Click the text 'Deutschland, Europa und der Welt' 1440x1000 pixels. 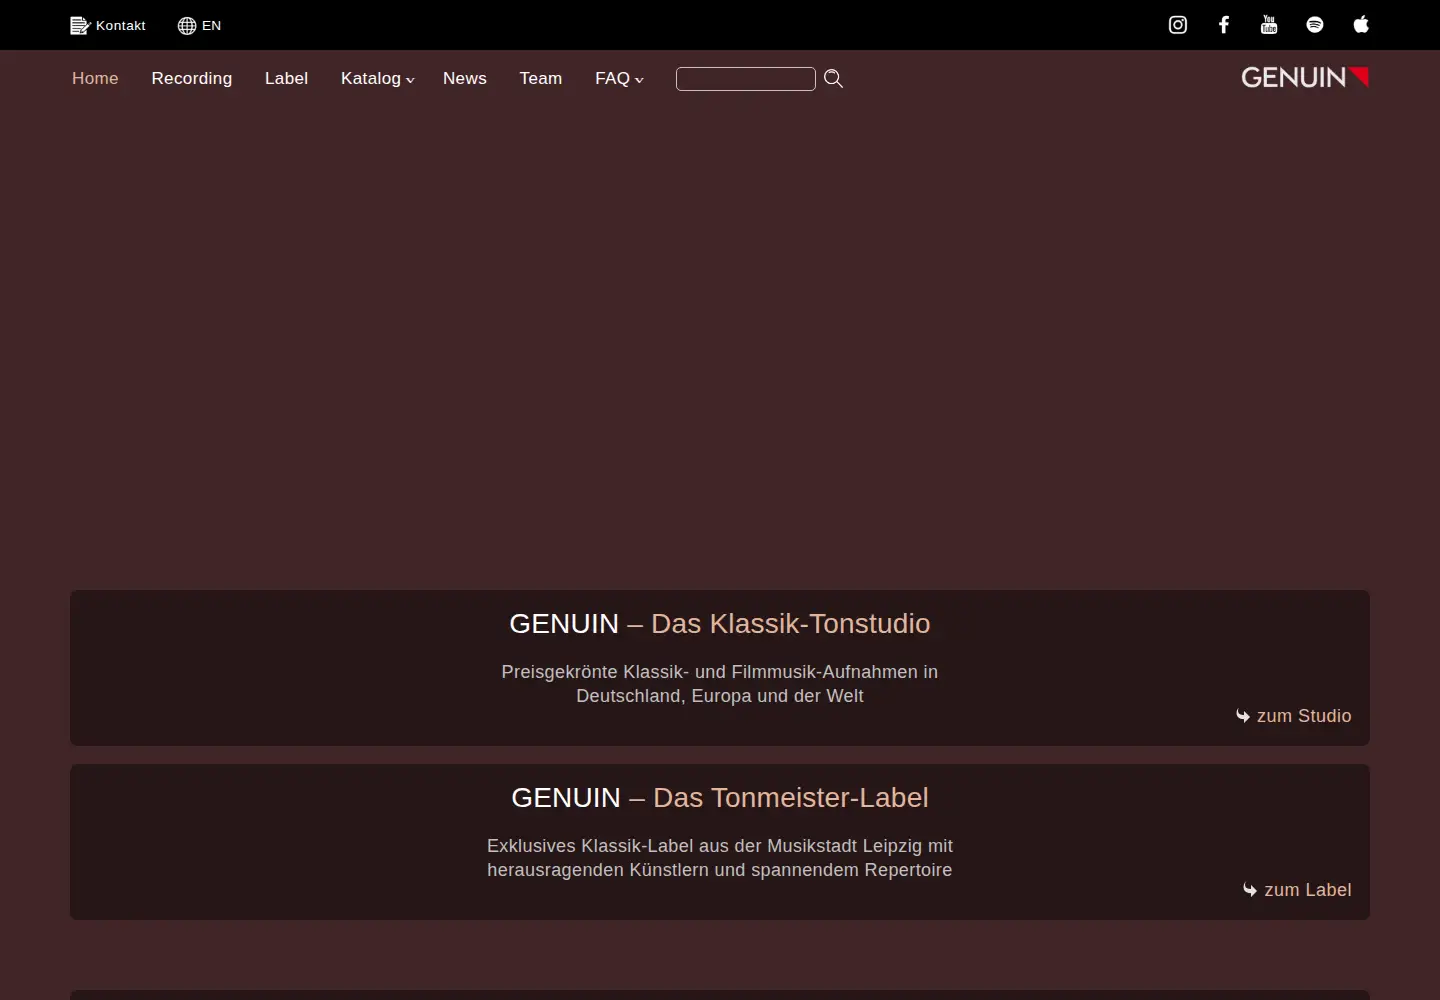[x=720, y=696]
